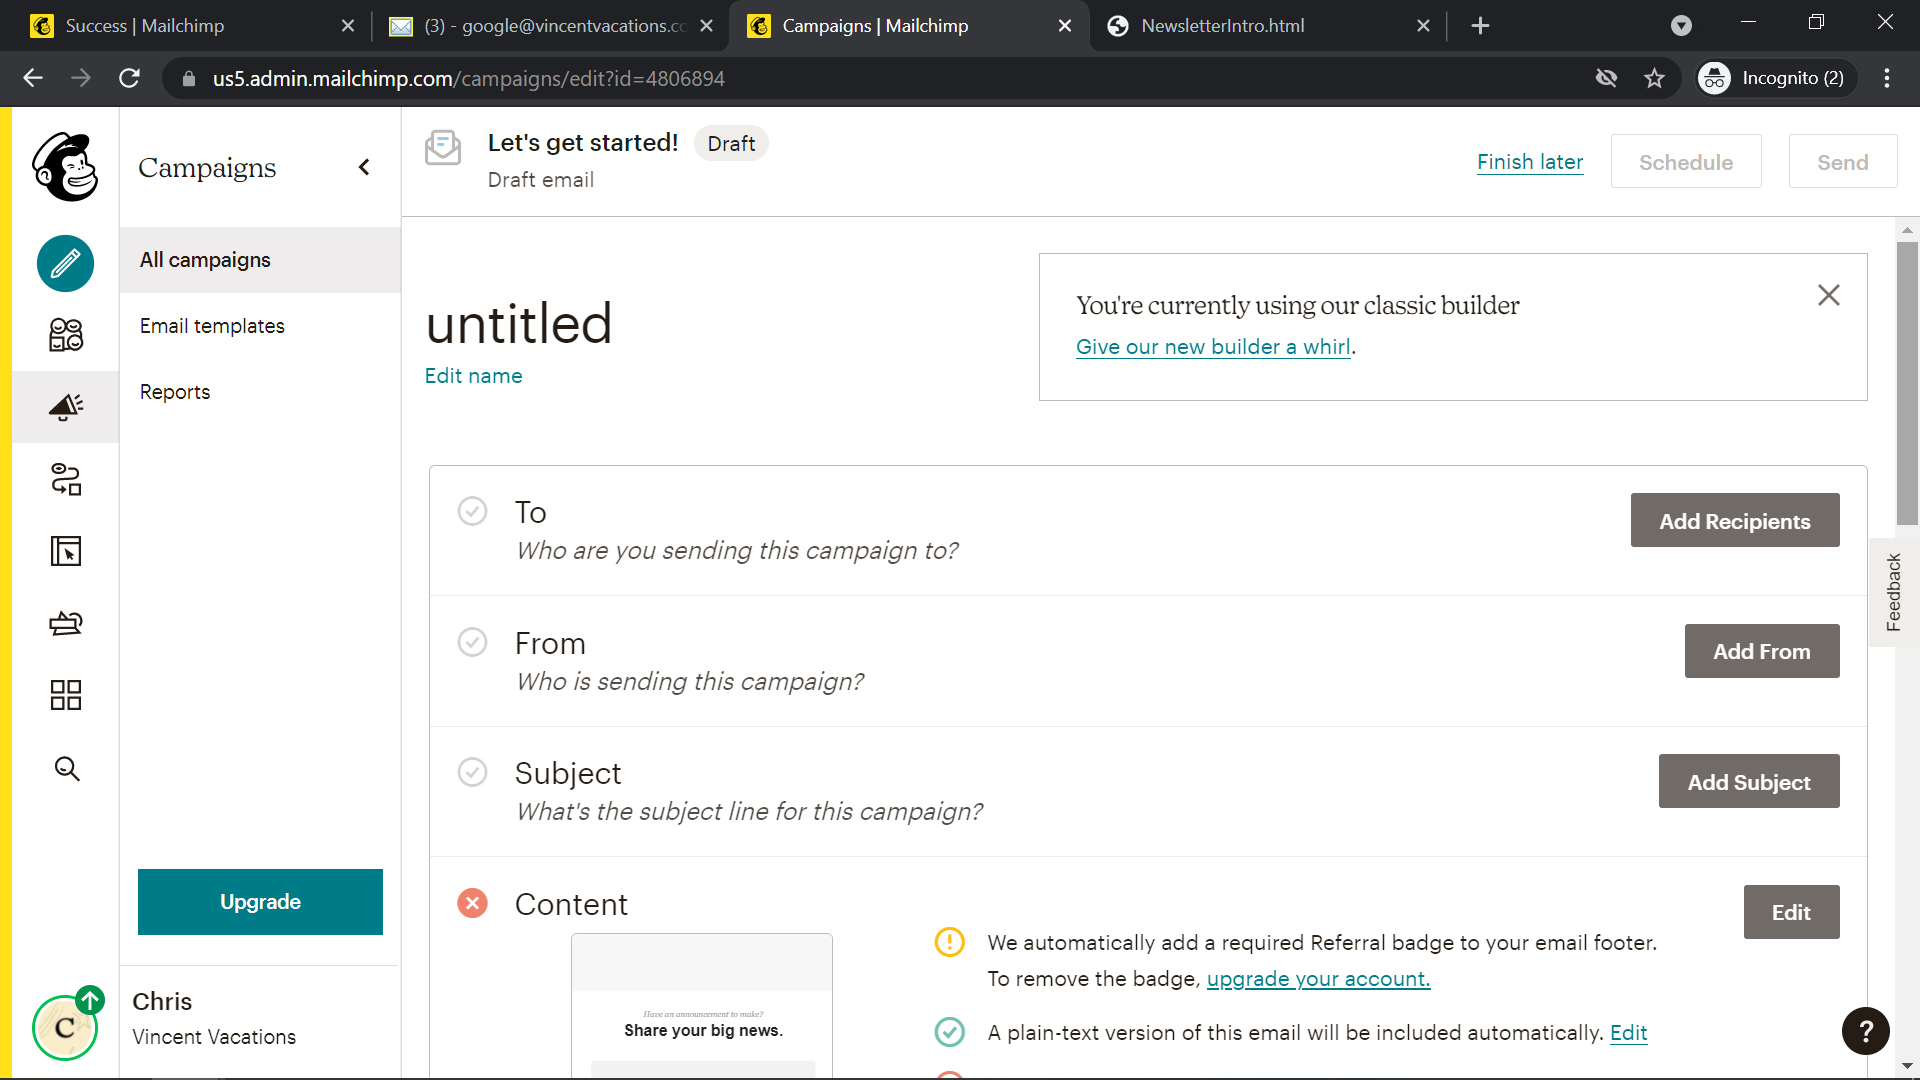The image size is (1920, 1080).
Task: Go back with browser back arrow
Action: coord(33,78)
